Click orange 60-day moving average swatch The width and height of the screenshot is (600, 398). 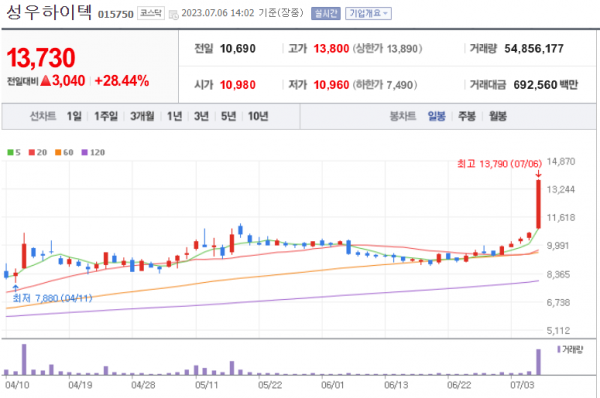click(x=58, y=152)
